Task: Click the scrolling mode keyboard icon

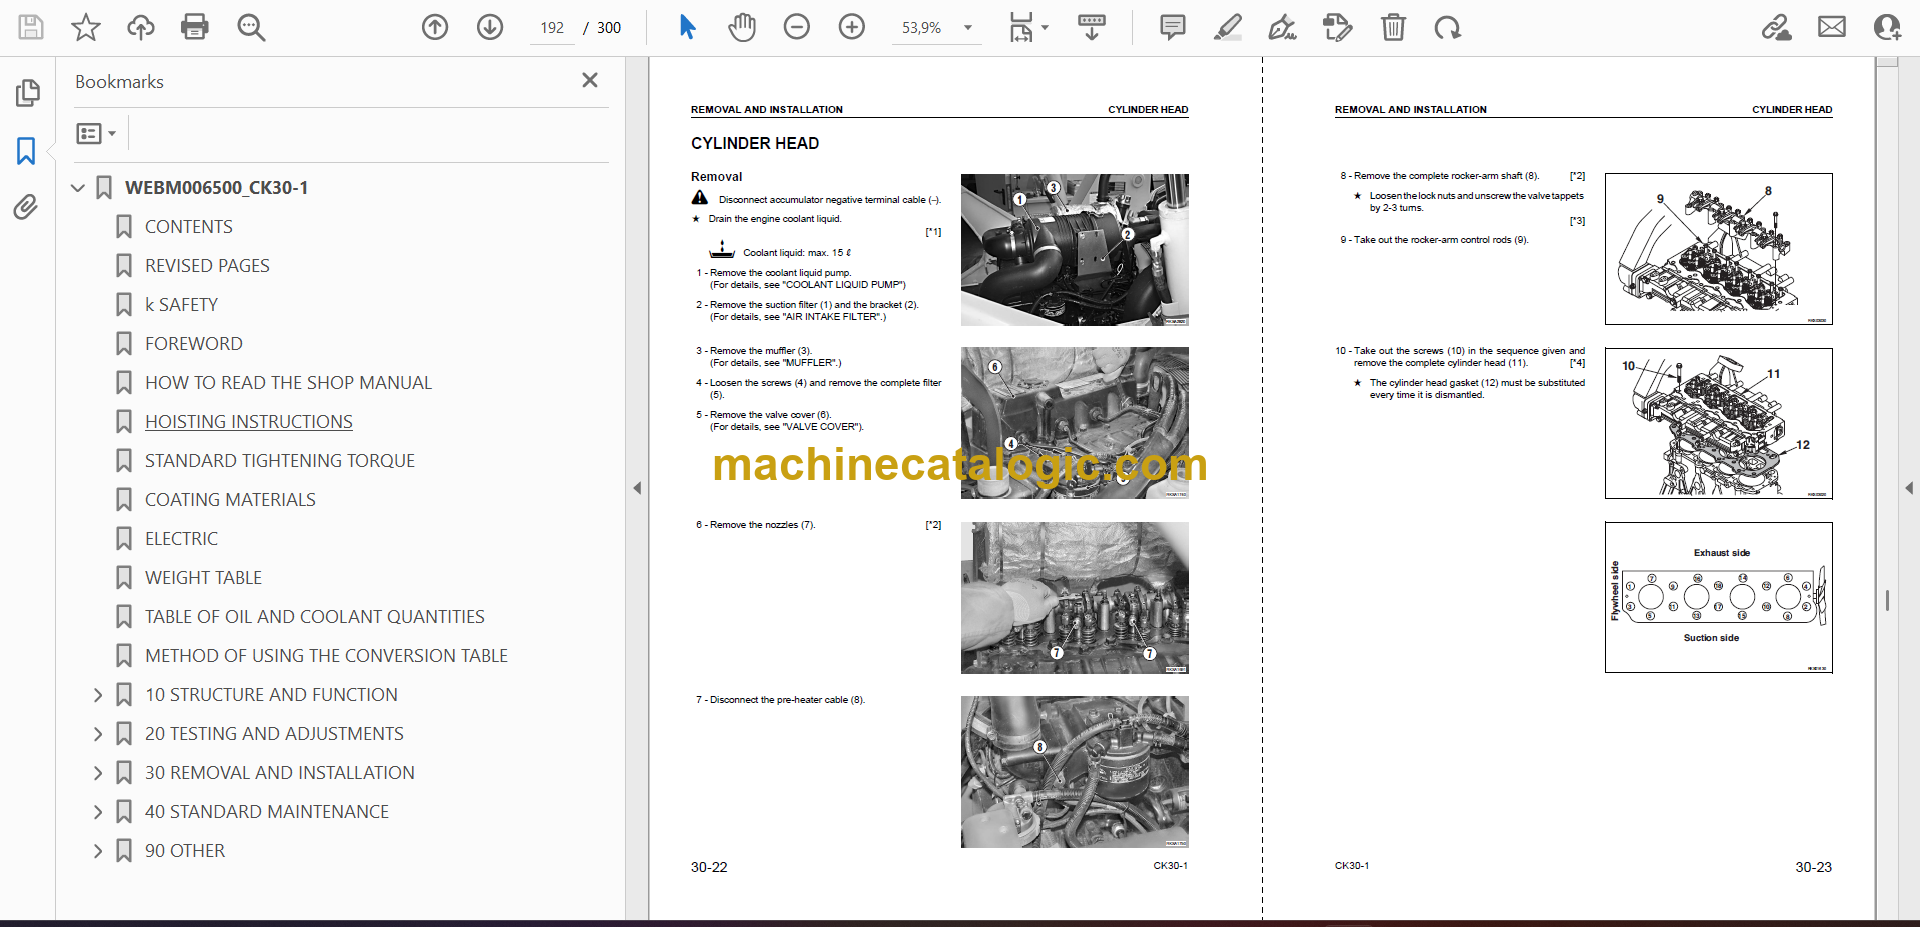Action: tap(1092, 27)
